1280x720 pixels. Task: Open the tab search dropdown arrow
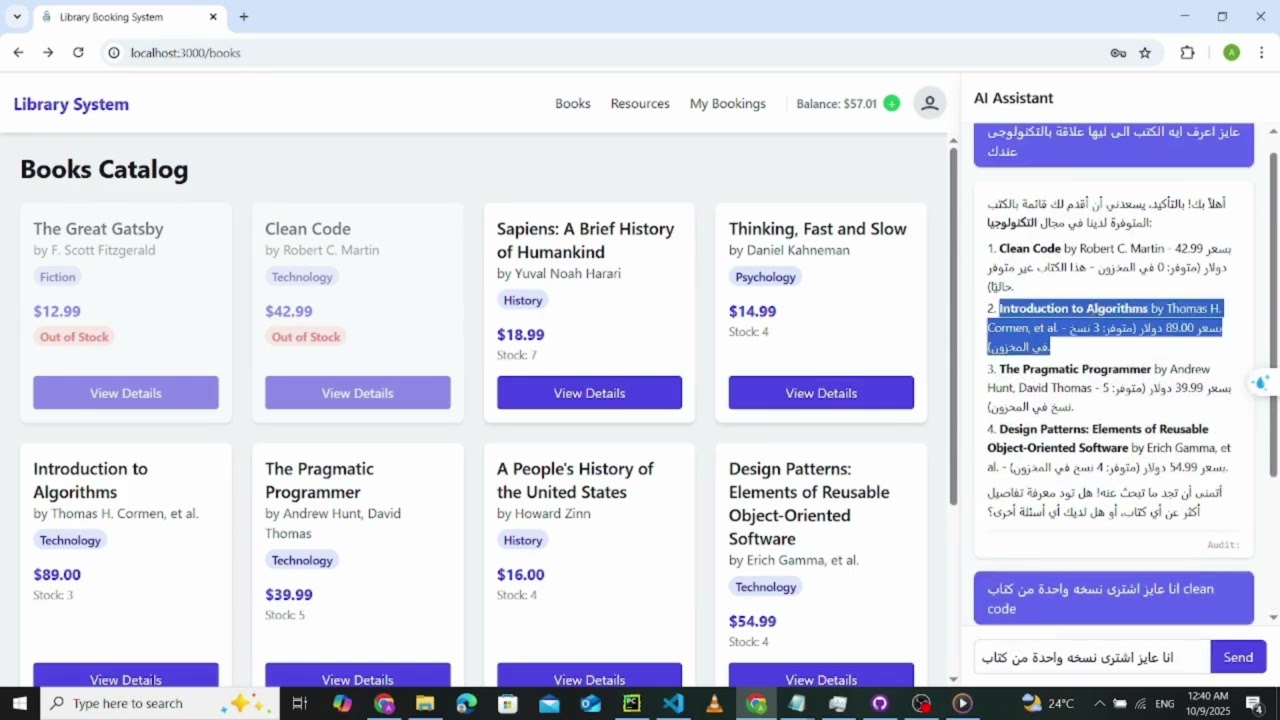click(x=17, y=17)
